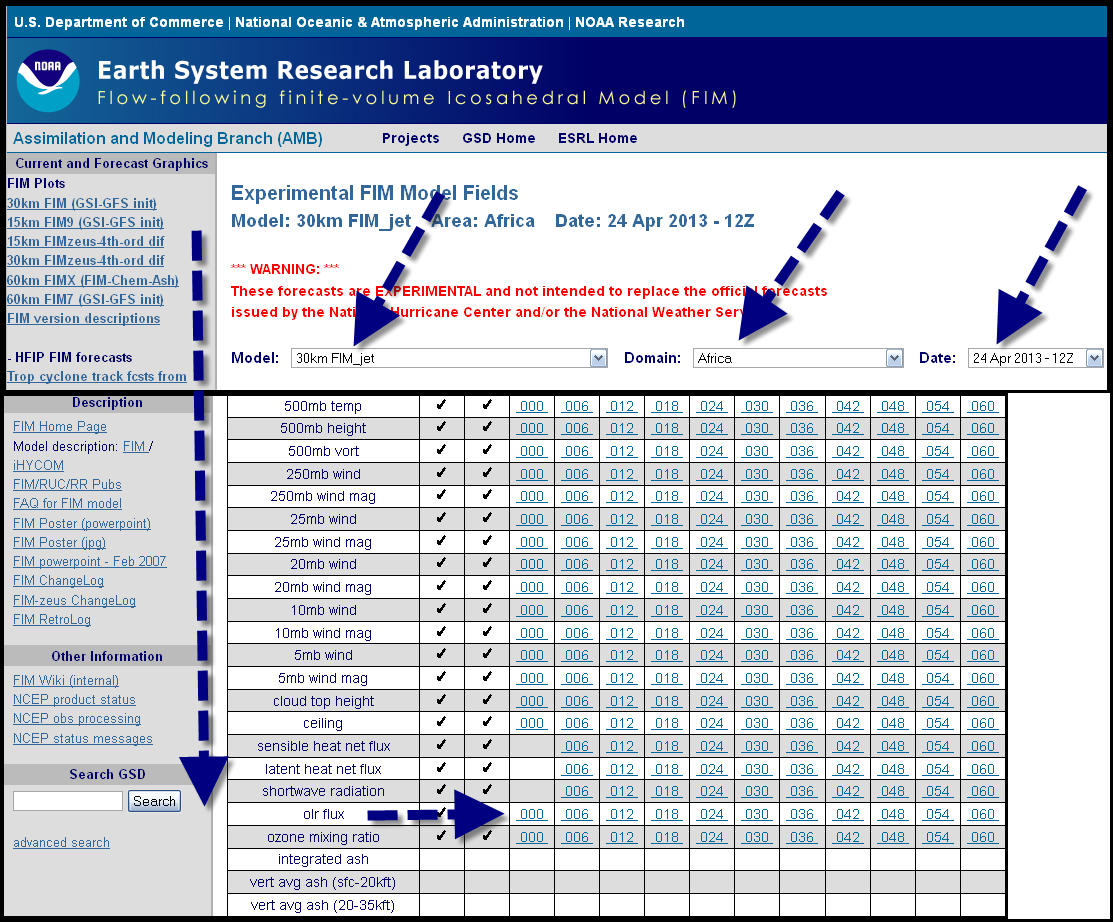Click the 'vert avg ash (sfc-20kft)' row label
The width and height of the screenshot is (1113, 922).
[323, 882]
